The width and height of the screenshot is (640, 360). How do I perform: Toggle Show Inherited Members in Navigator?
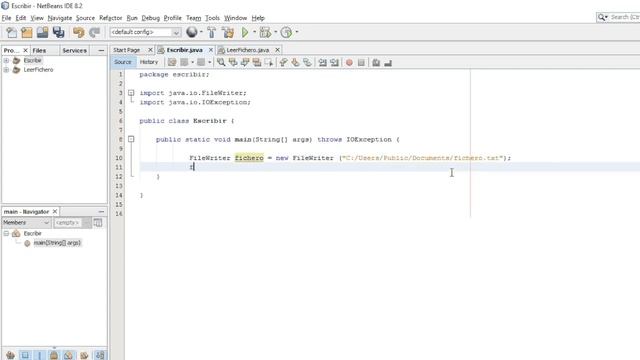point(10,355)
